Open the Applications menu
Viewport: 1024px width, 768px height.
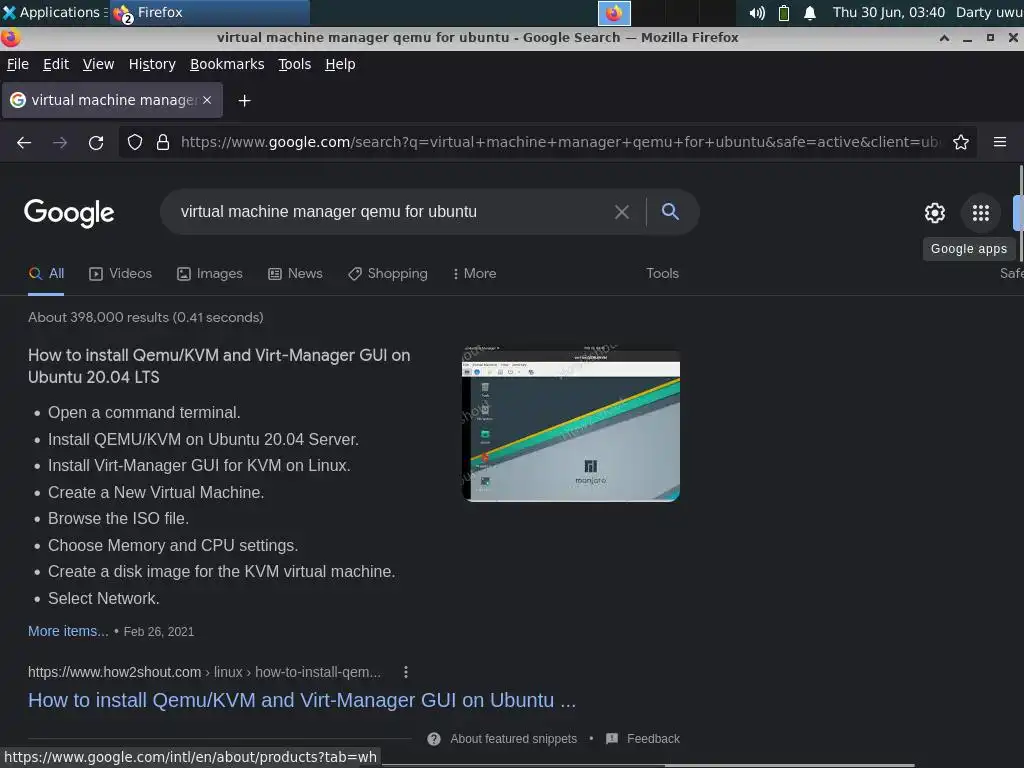point(54,12)
